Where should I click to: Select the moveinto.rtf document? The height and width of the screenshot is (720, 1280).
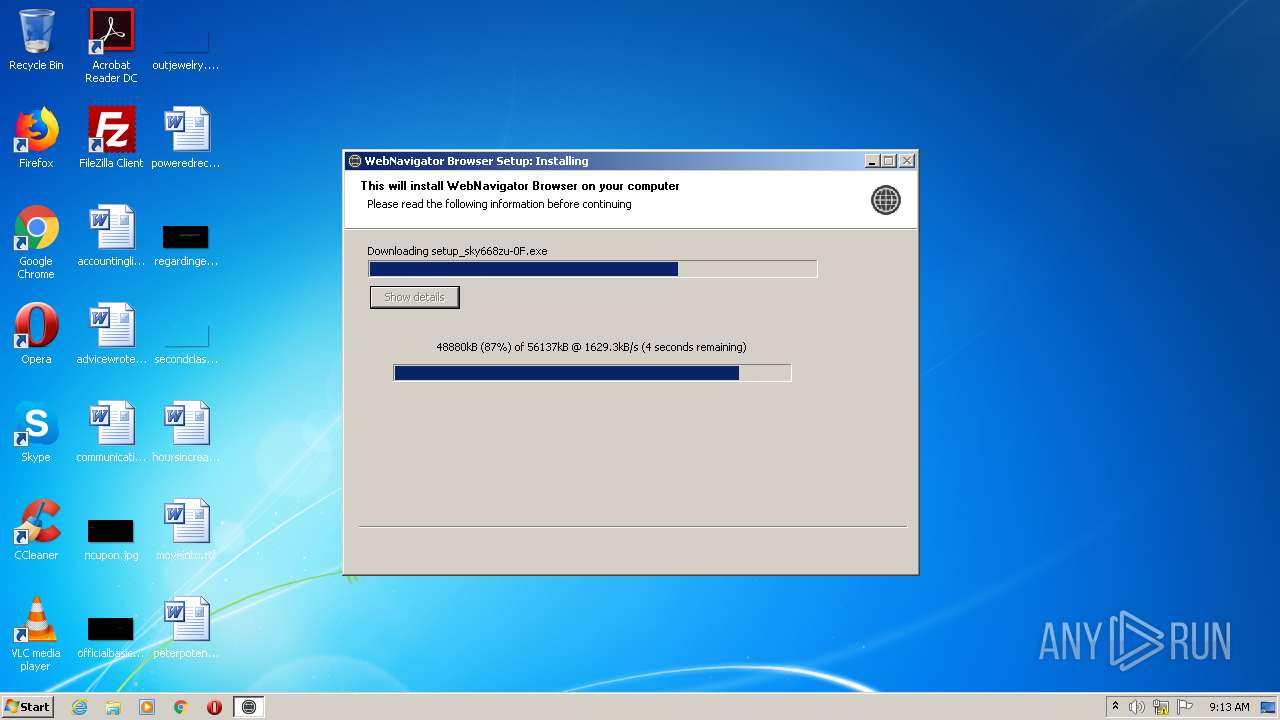click(186, 530)
